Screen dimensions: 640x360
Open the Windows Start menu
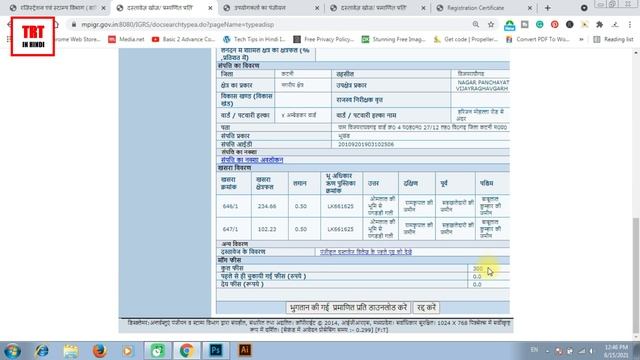[x=13, y=351]
